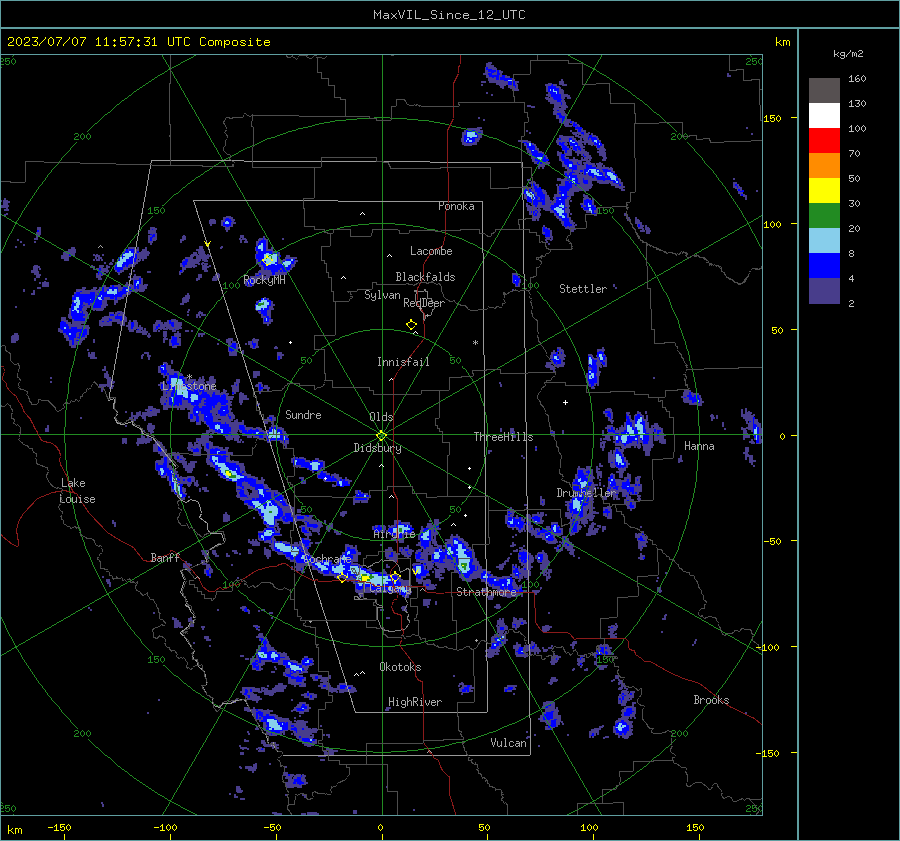Click the Lacombe city label

point(431,251)
